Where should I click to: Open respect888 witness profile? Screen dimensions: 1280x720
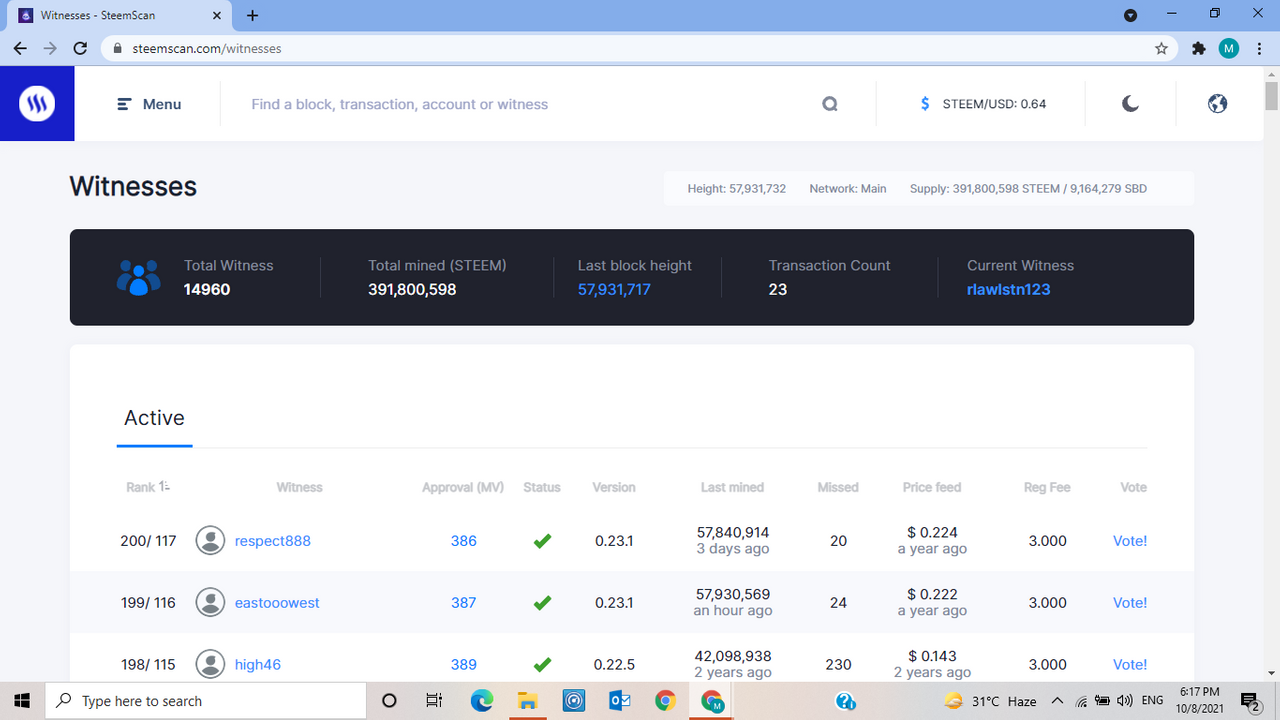(x=273, y=541)
